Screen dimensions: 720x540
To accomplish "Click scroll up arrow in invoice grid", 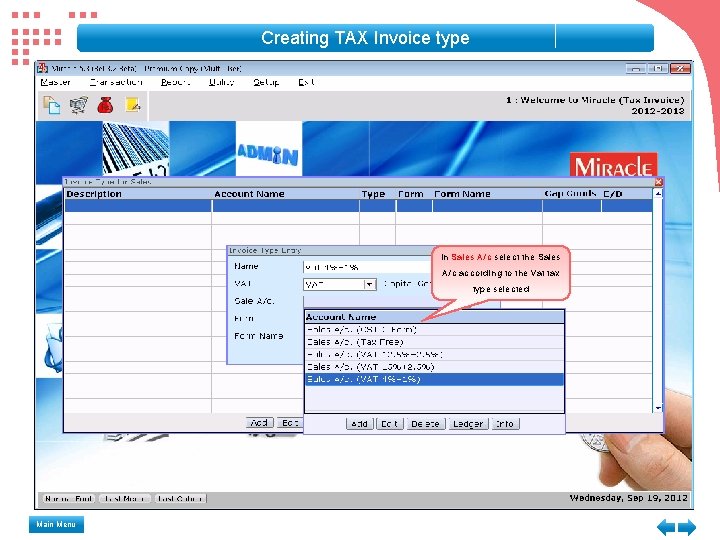I will (658, 194).
